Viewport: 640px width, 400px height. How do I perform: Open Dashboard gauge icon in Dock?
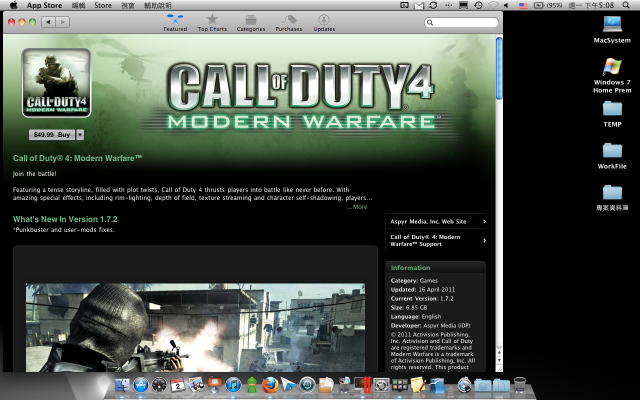click(159, 385)
